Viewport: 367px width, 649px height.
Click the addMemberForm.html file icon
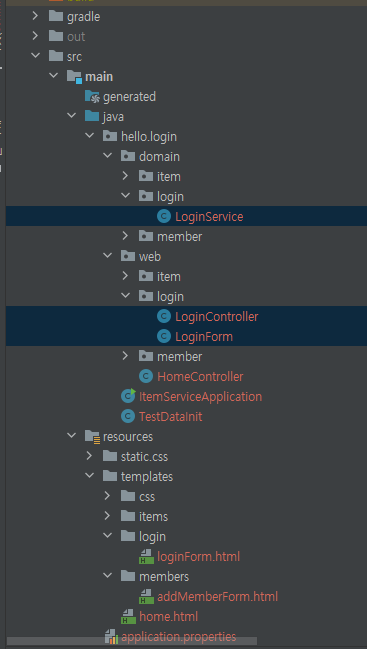tap(146, 596)
